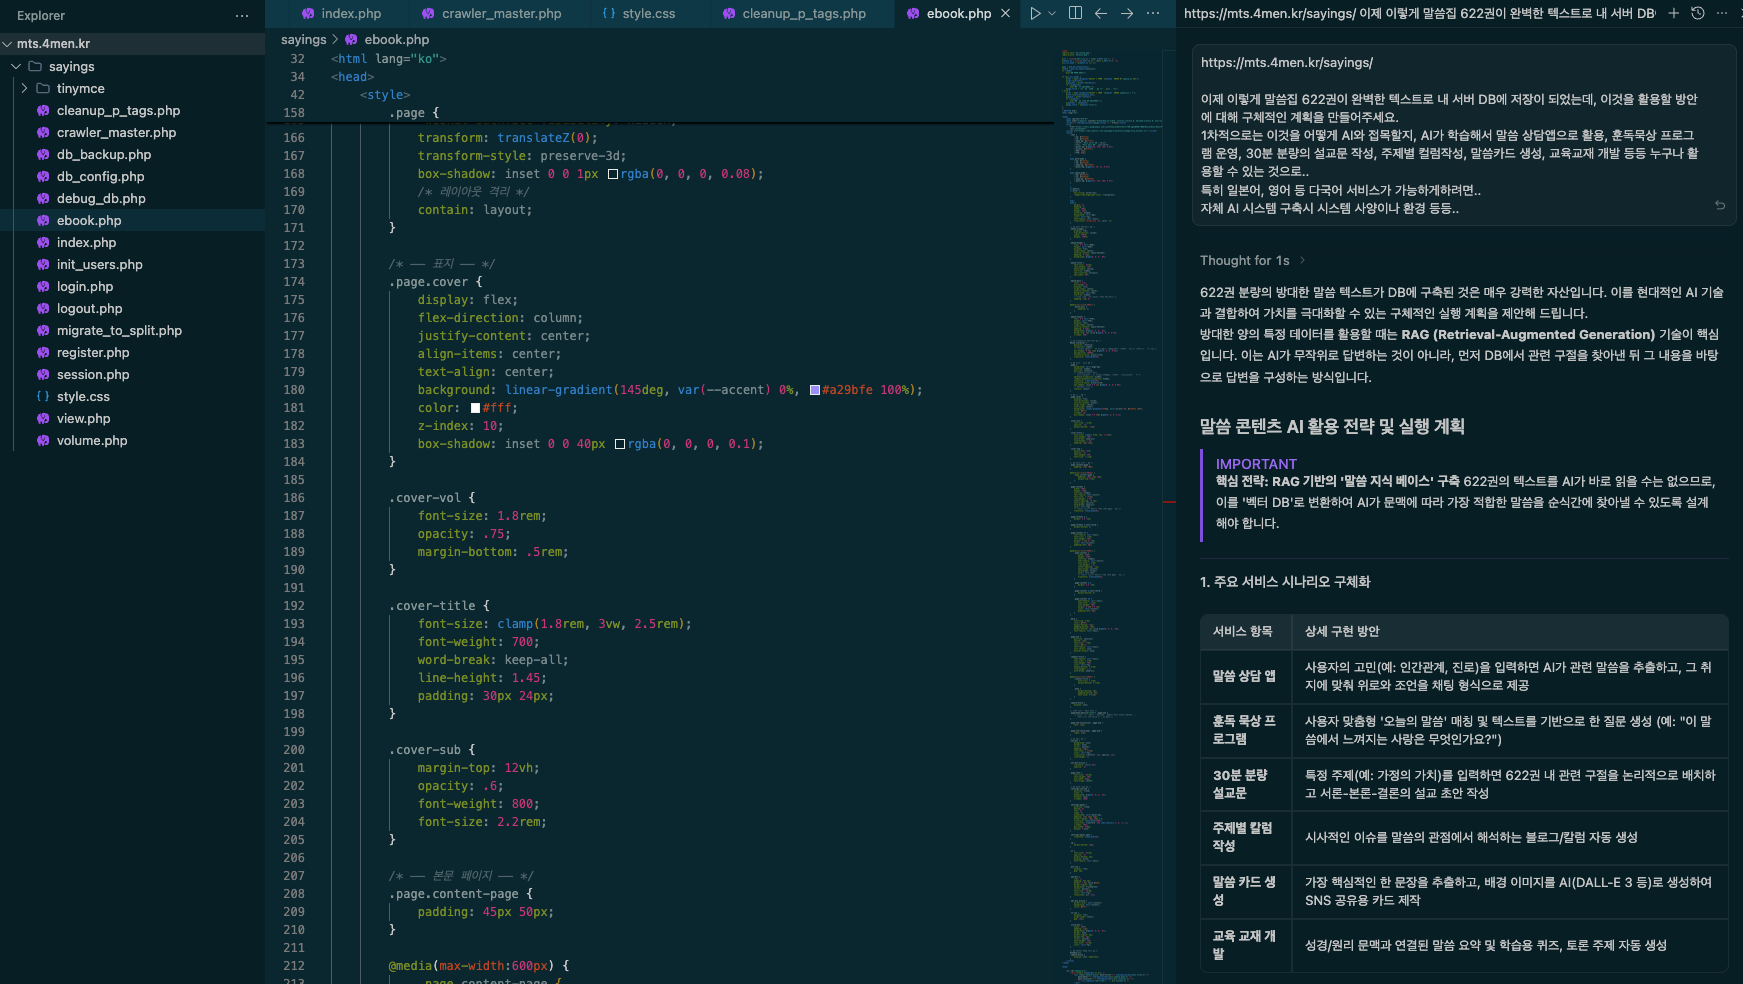Collapse the sayings folder
1743x984 pixels.
coord(16,66)
